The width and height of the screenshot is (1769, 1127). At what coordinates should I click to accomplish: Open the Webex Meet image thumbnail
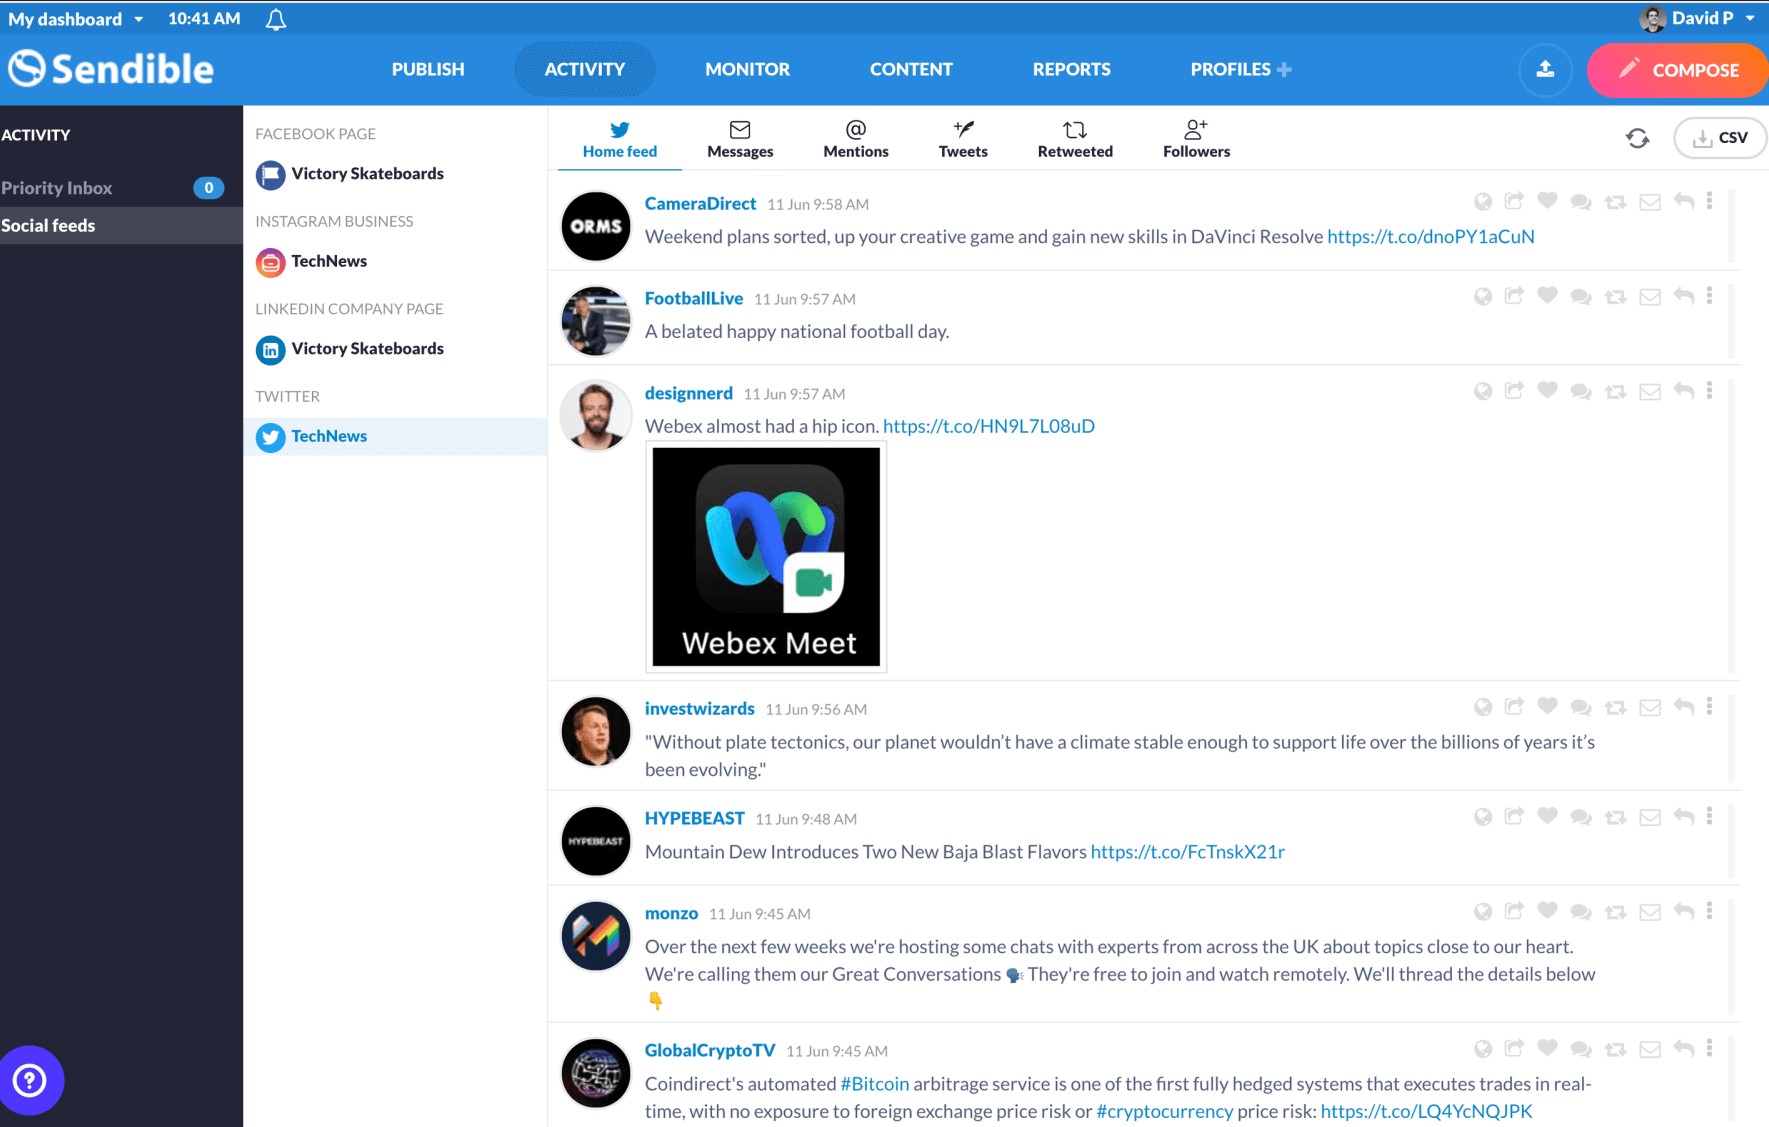coord(766,557)
